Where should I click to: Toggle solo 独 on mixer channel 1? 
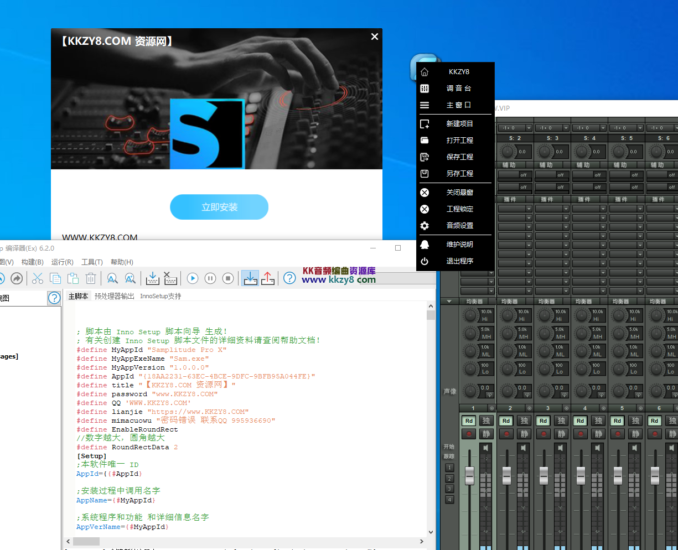486,421
